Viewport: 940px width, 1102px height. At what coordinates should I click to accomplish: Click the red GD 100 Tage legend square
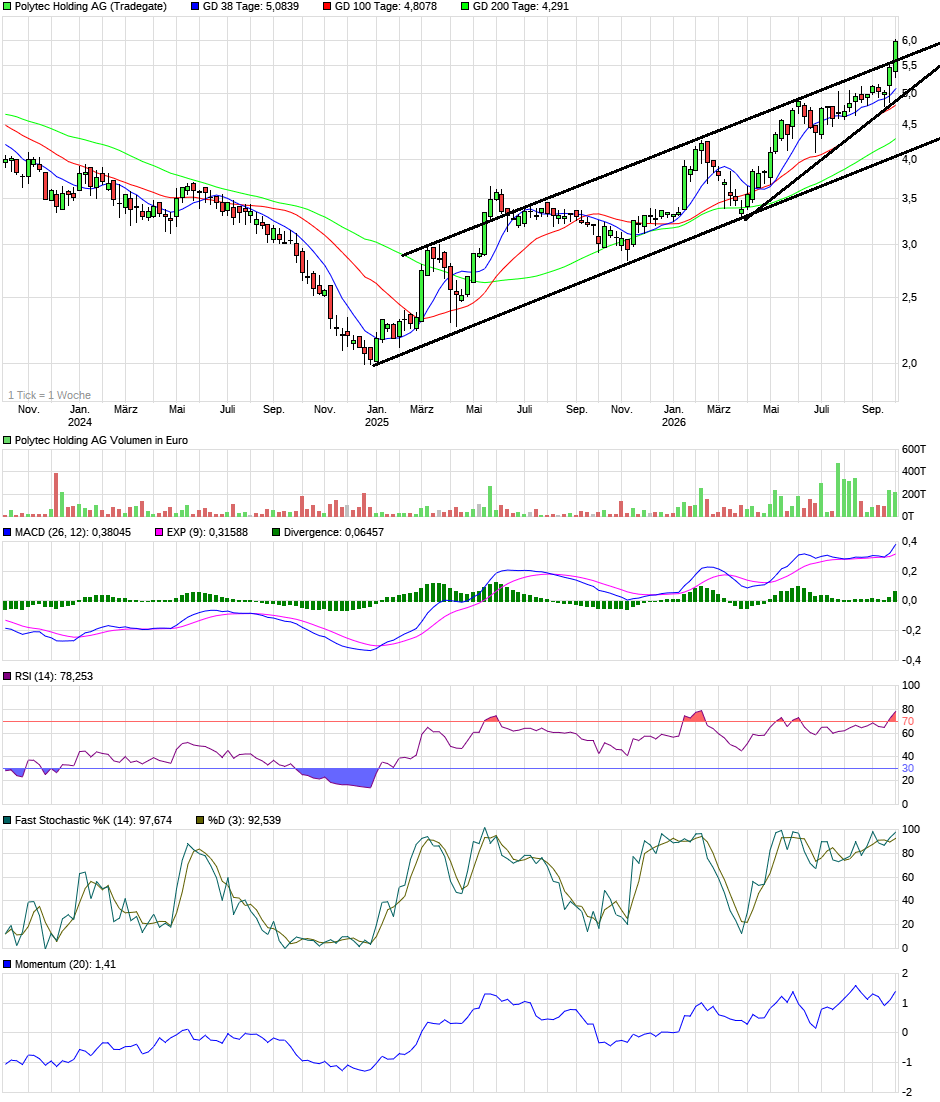327,6
